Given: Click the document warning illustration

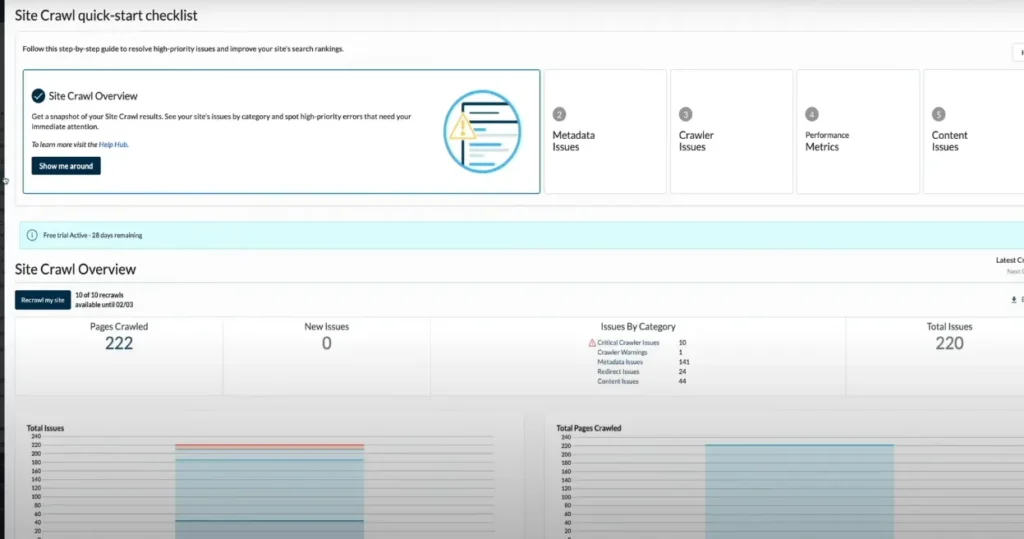Looking at the screenshot, I should coord(483,131).
